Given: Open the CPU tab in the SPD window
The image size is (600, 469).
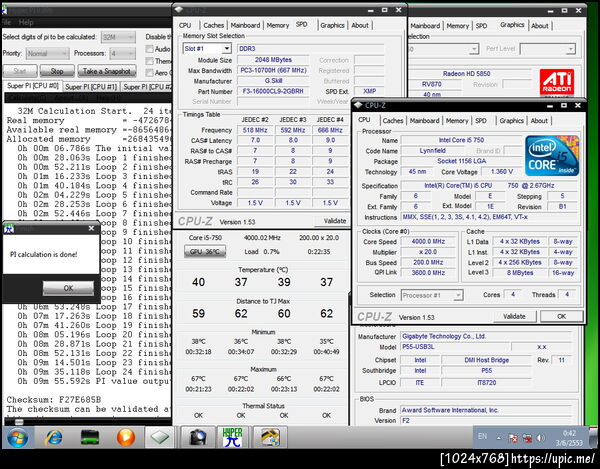Looking at the screenshot, I should (x=185, y=25).
